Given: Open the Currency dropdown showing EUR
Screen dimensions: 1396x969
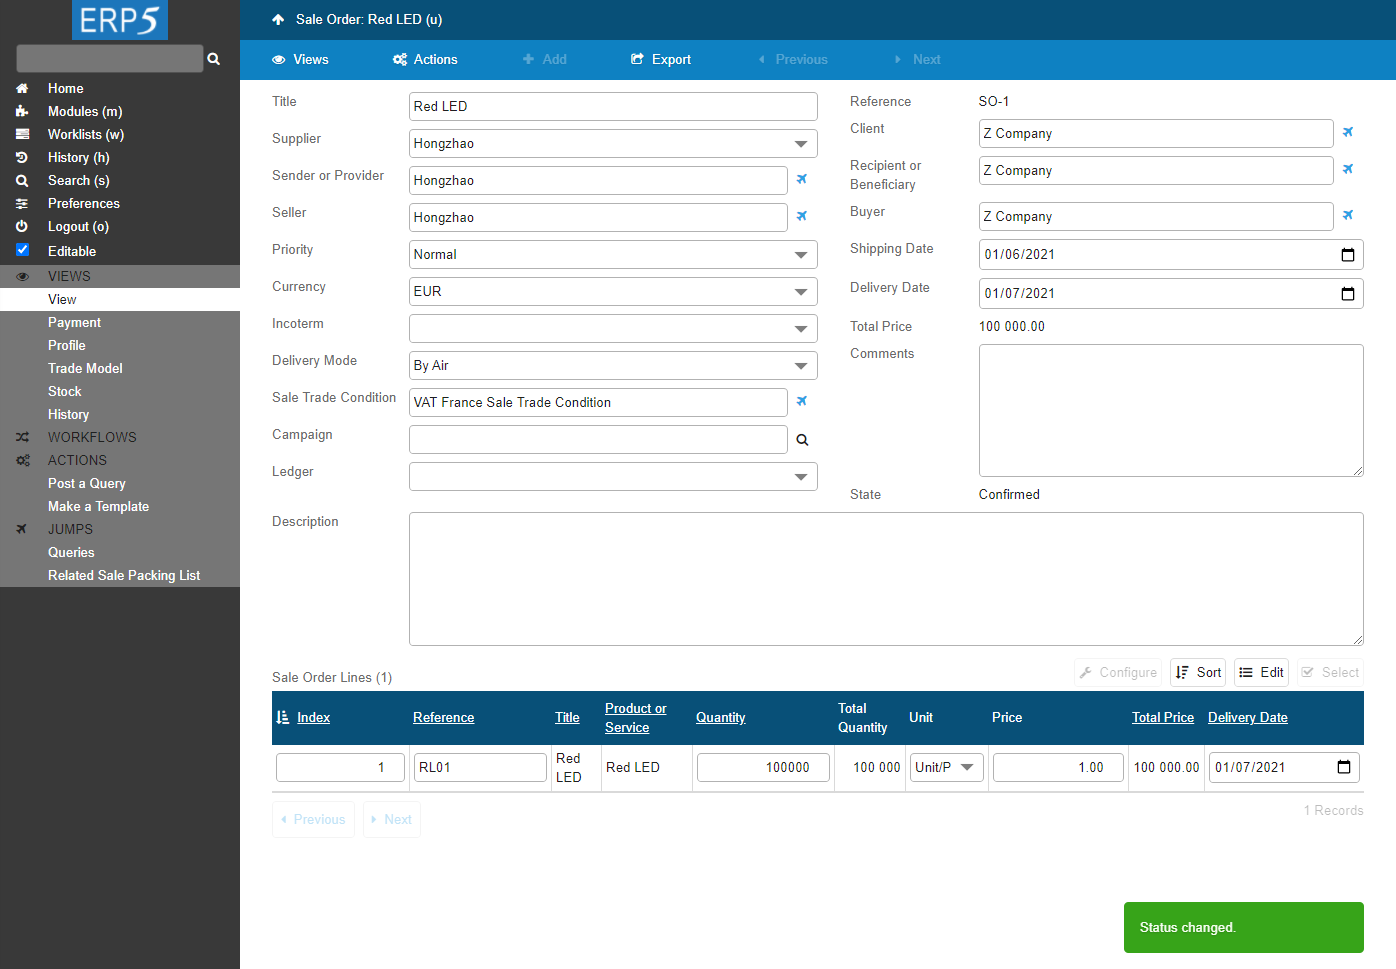Looking at the screenshot, I should click(613, 291).
